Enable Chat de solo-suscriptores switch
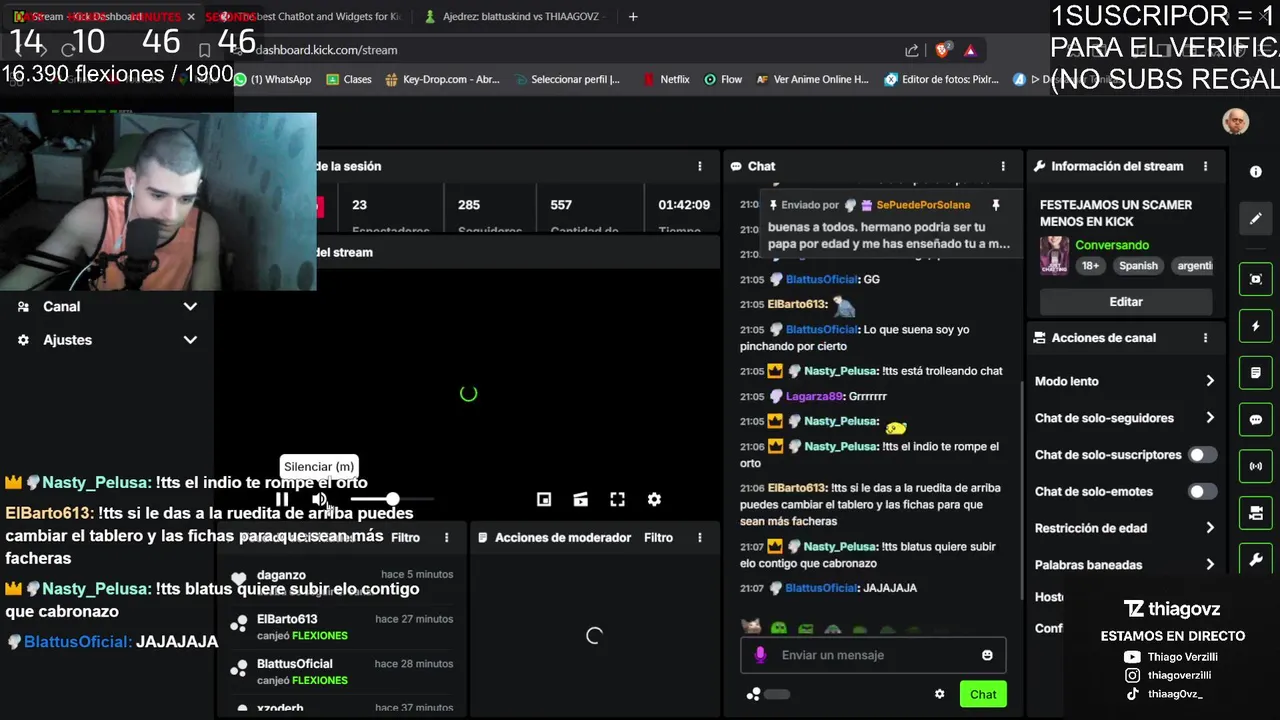Viewport: 1280px width, 720px height. pyautogui.click(x=1202, y=455)
